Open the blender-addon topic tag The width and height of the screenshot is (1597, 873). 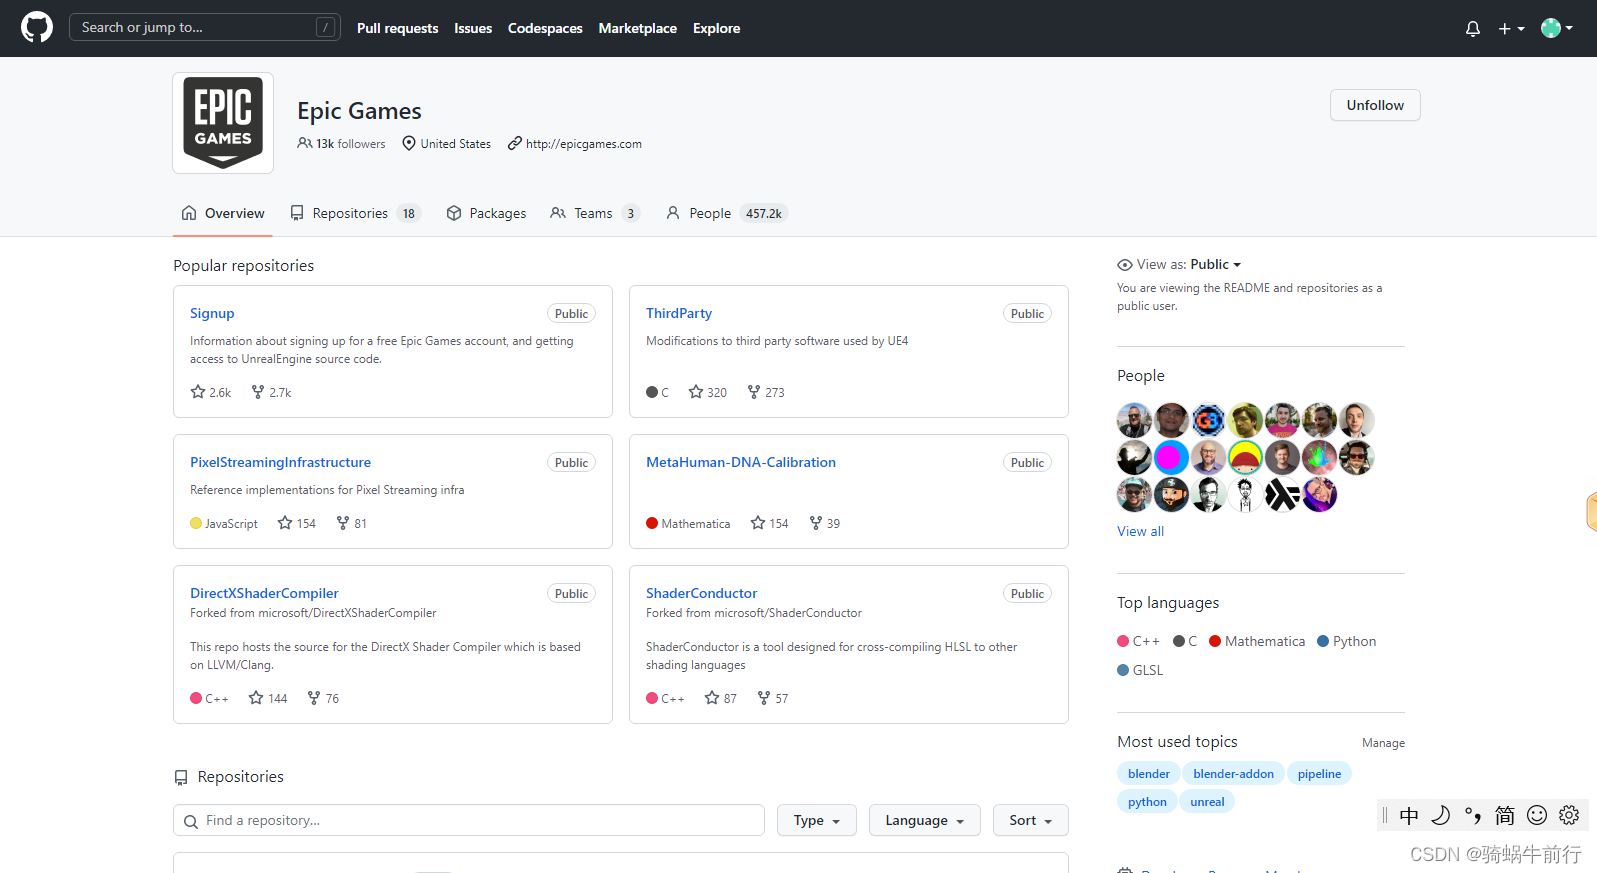(1233, 773)
